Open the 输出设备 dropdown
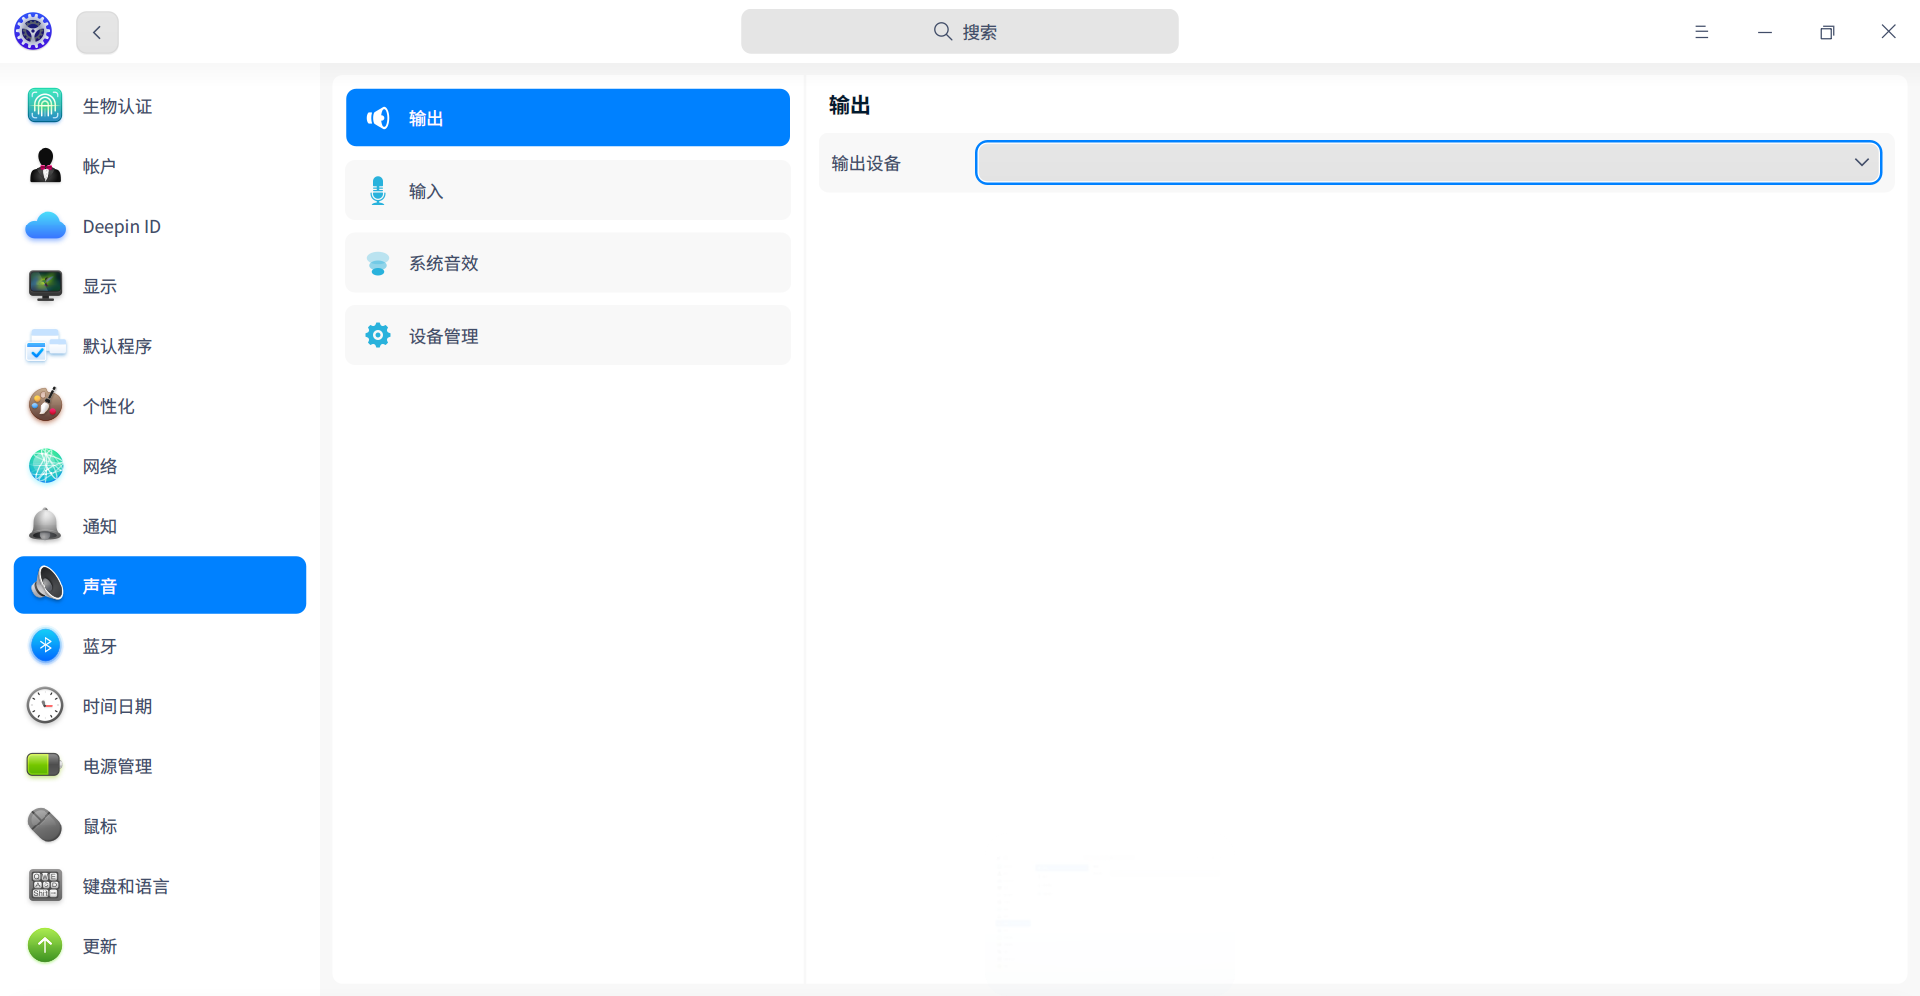This screenshot has width=1920, height=996. [1428, 162]
